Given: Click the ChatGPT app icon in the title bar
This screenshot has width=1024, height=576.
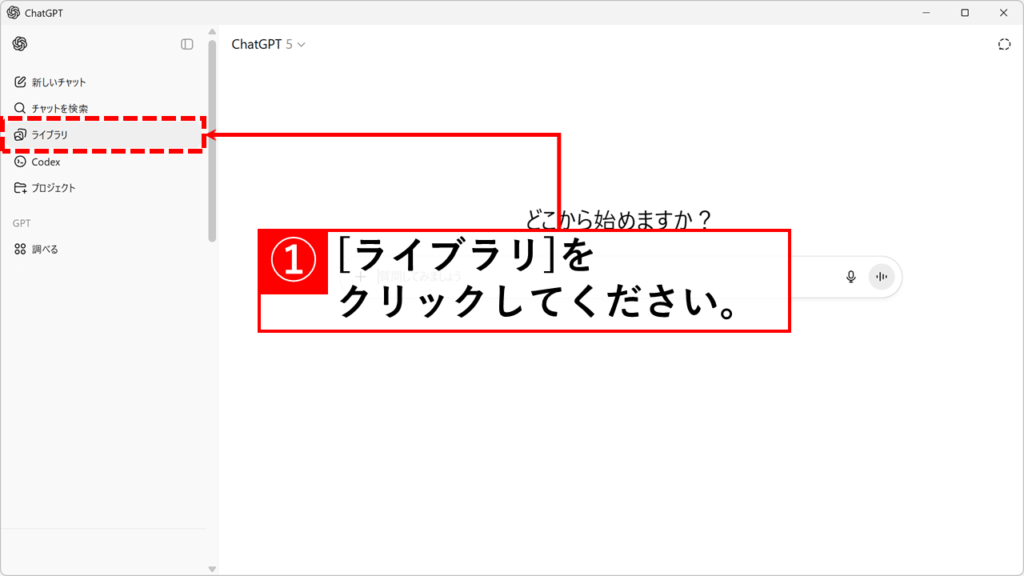Looking at the screenshot, I should tap(13, 13).
